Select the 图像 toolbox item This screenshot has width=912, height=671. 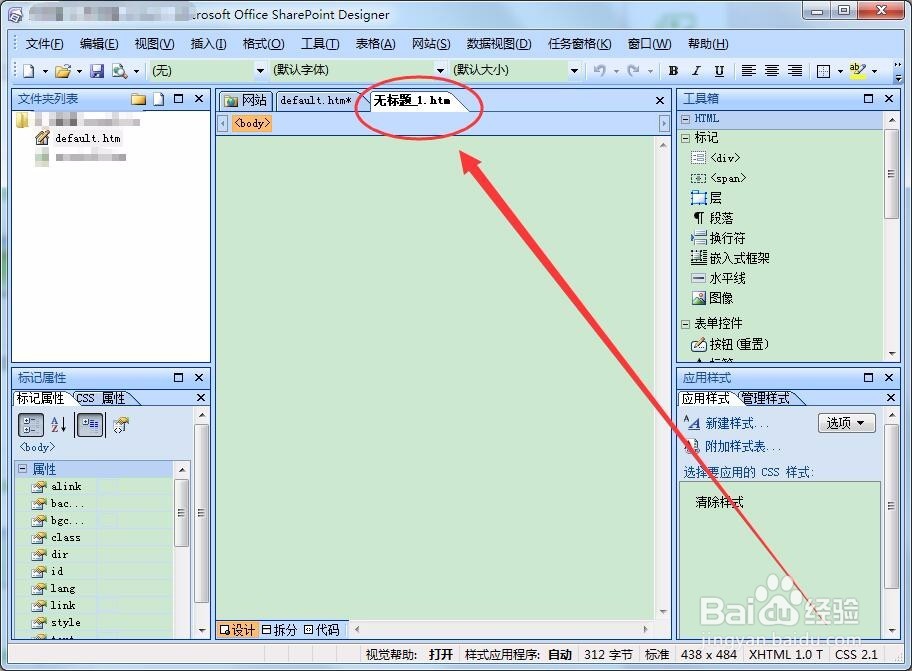pyautogui.click(x=712, y=298)
